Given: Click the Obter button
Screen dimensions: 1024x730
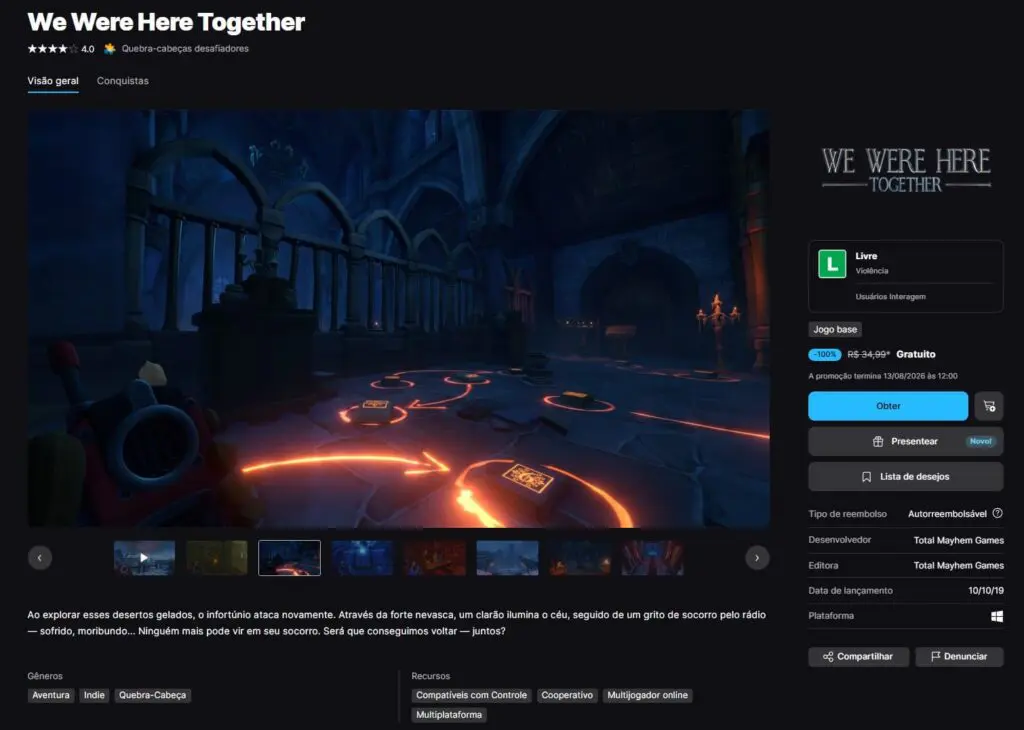Looking at the screenshot, I should [888, 406].
